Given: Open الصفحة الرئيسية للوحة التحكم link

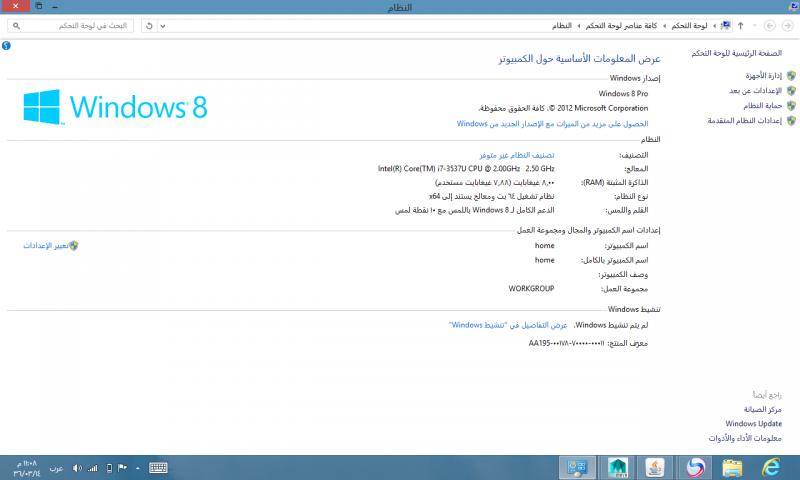Looking at the screenshot, I should 736,53.
